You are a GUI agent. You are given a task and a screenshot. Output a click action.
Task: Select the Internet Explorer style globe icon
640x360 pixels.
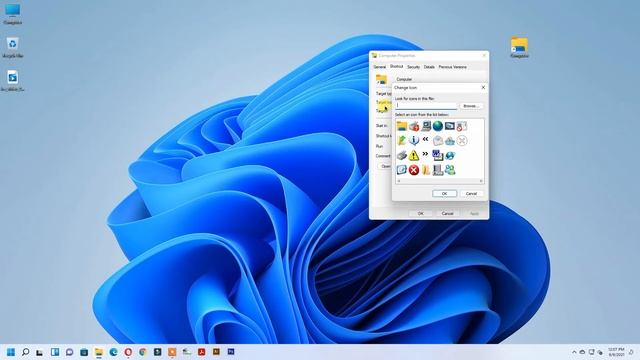[450, 155]
